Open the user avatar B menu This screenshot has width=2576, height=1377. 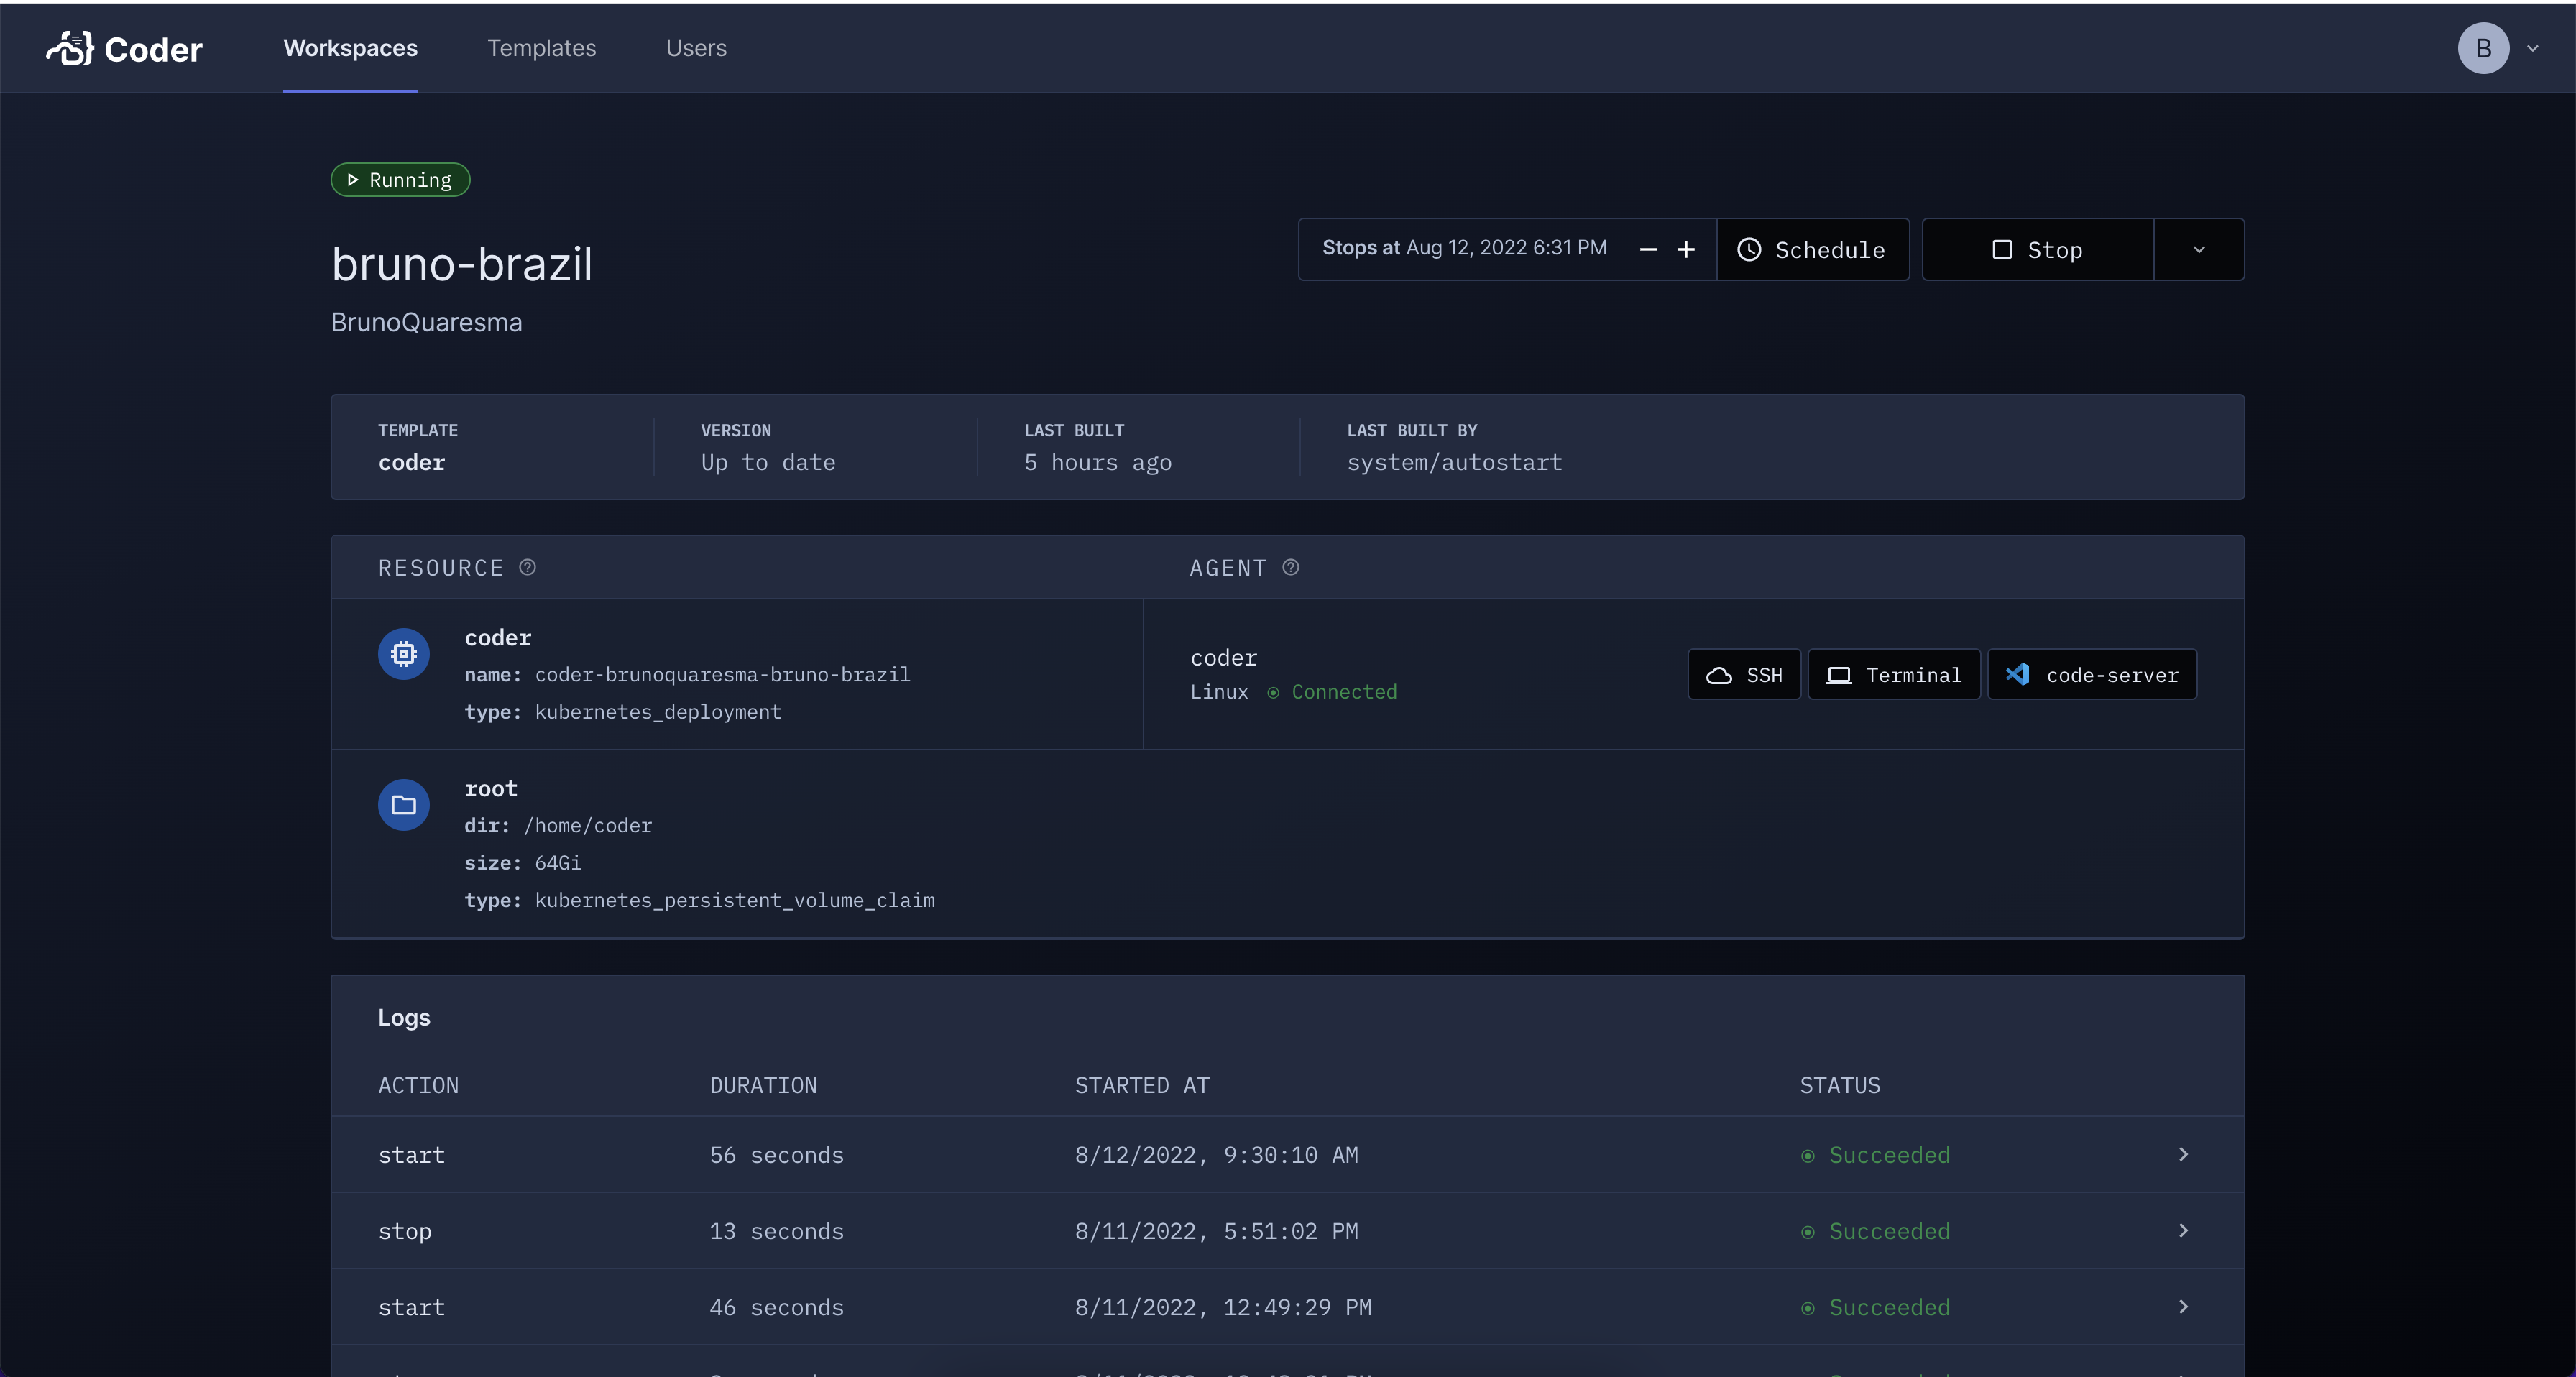point(2483,48)
